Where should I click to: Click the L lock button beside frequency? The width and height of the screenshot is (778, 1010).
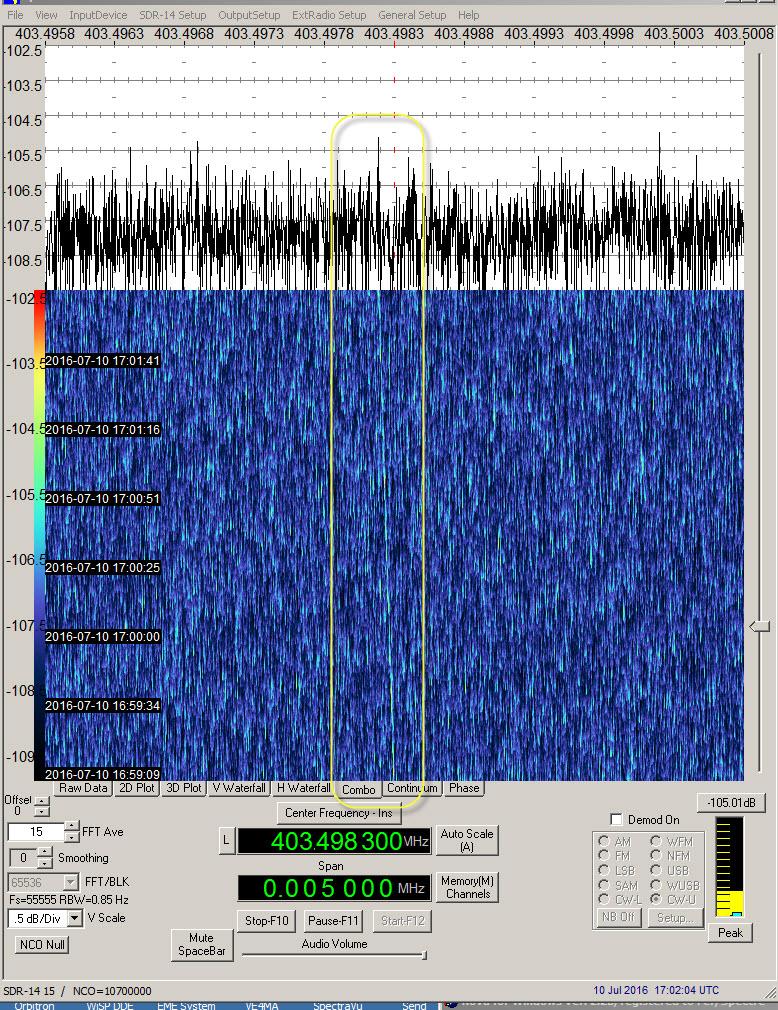[226, 841]
